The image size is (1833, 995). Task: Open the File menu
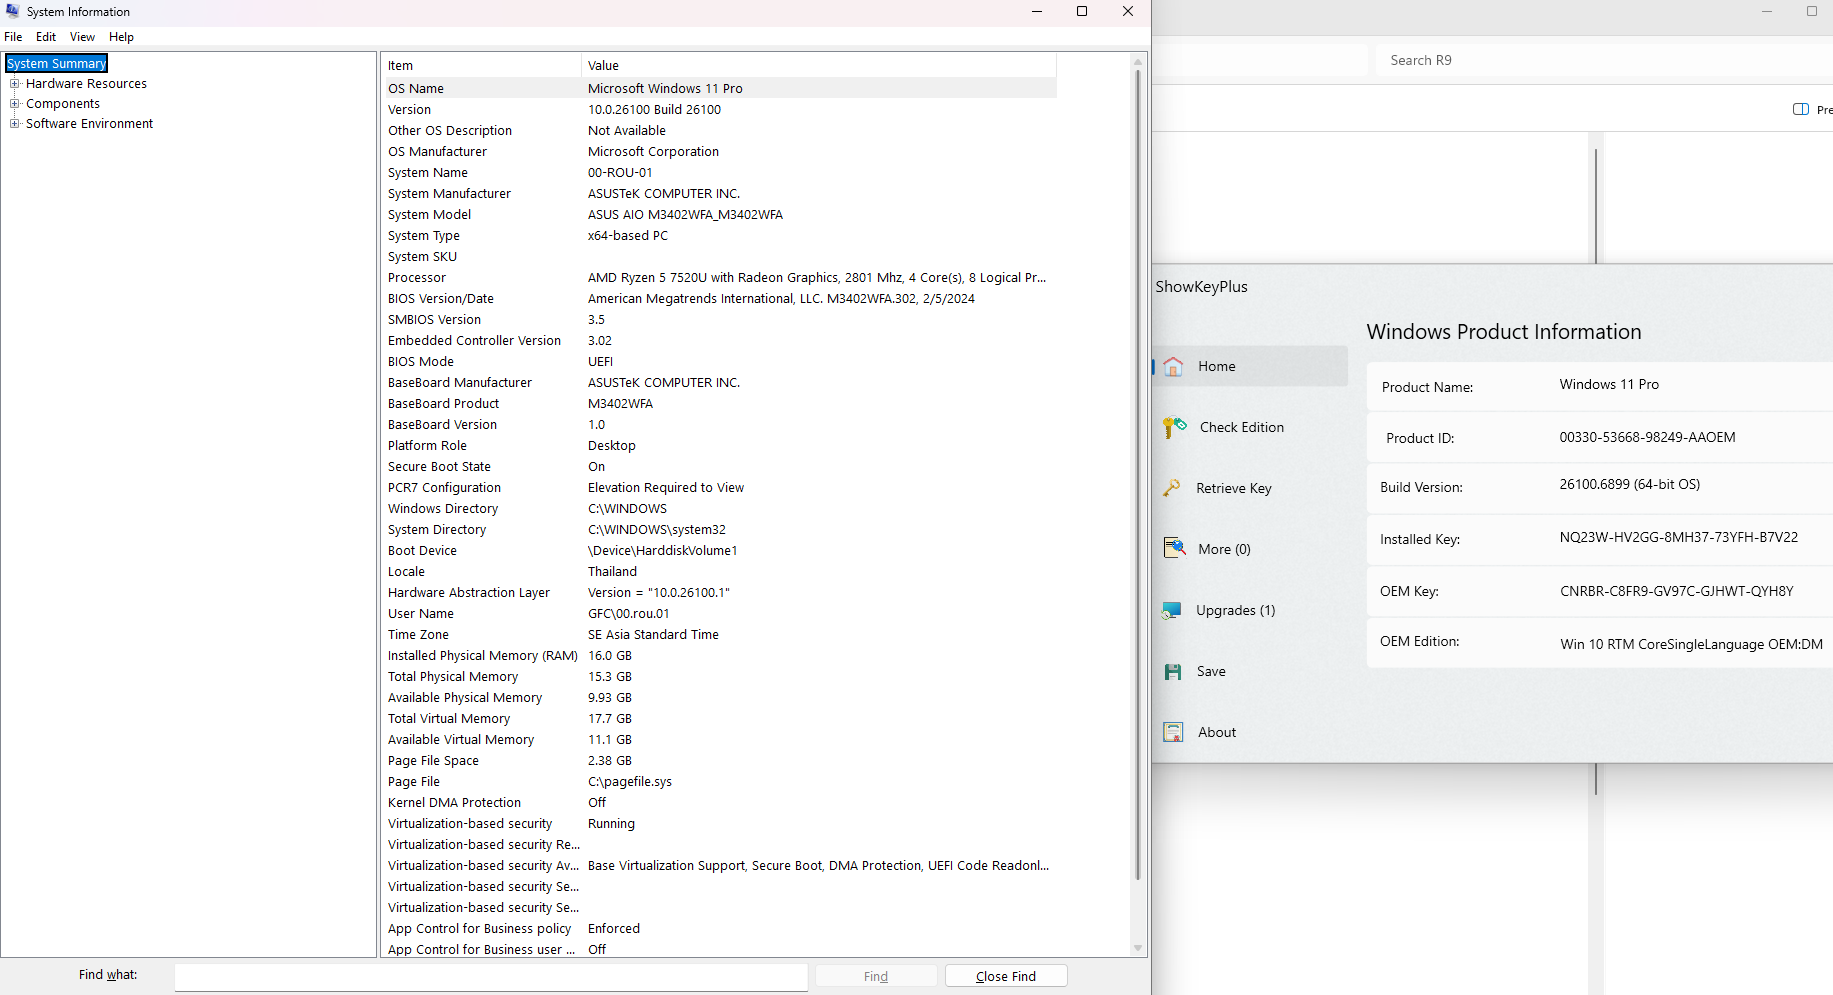coord(13,37)
